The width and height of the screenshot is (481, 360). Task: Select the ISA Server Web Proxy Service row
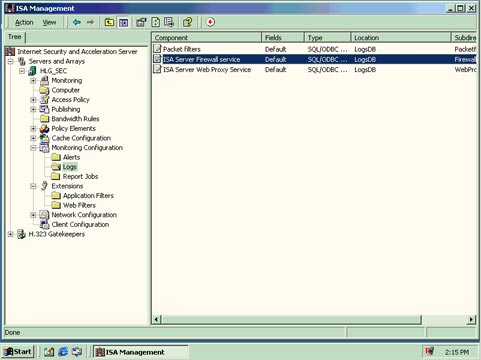(x=314, y=69)
